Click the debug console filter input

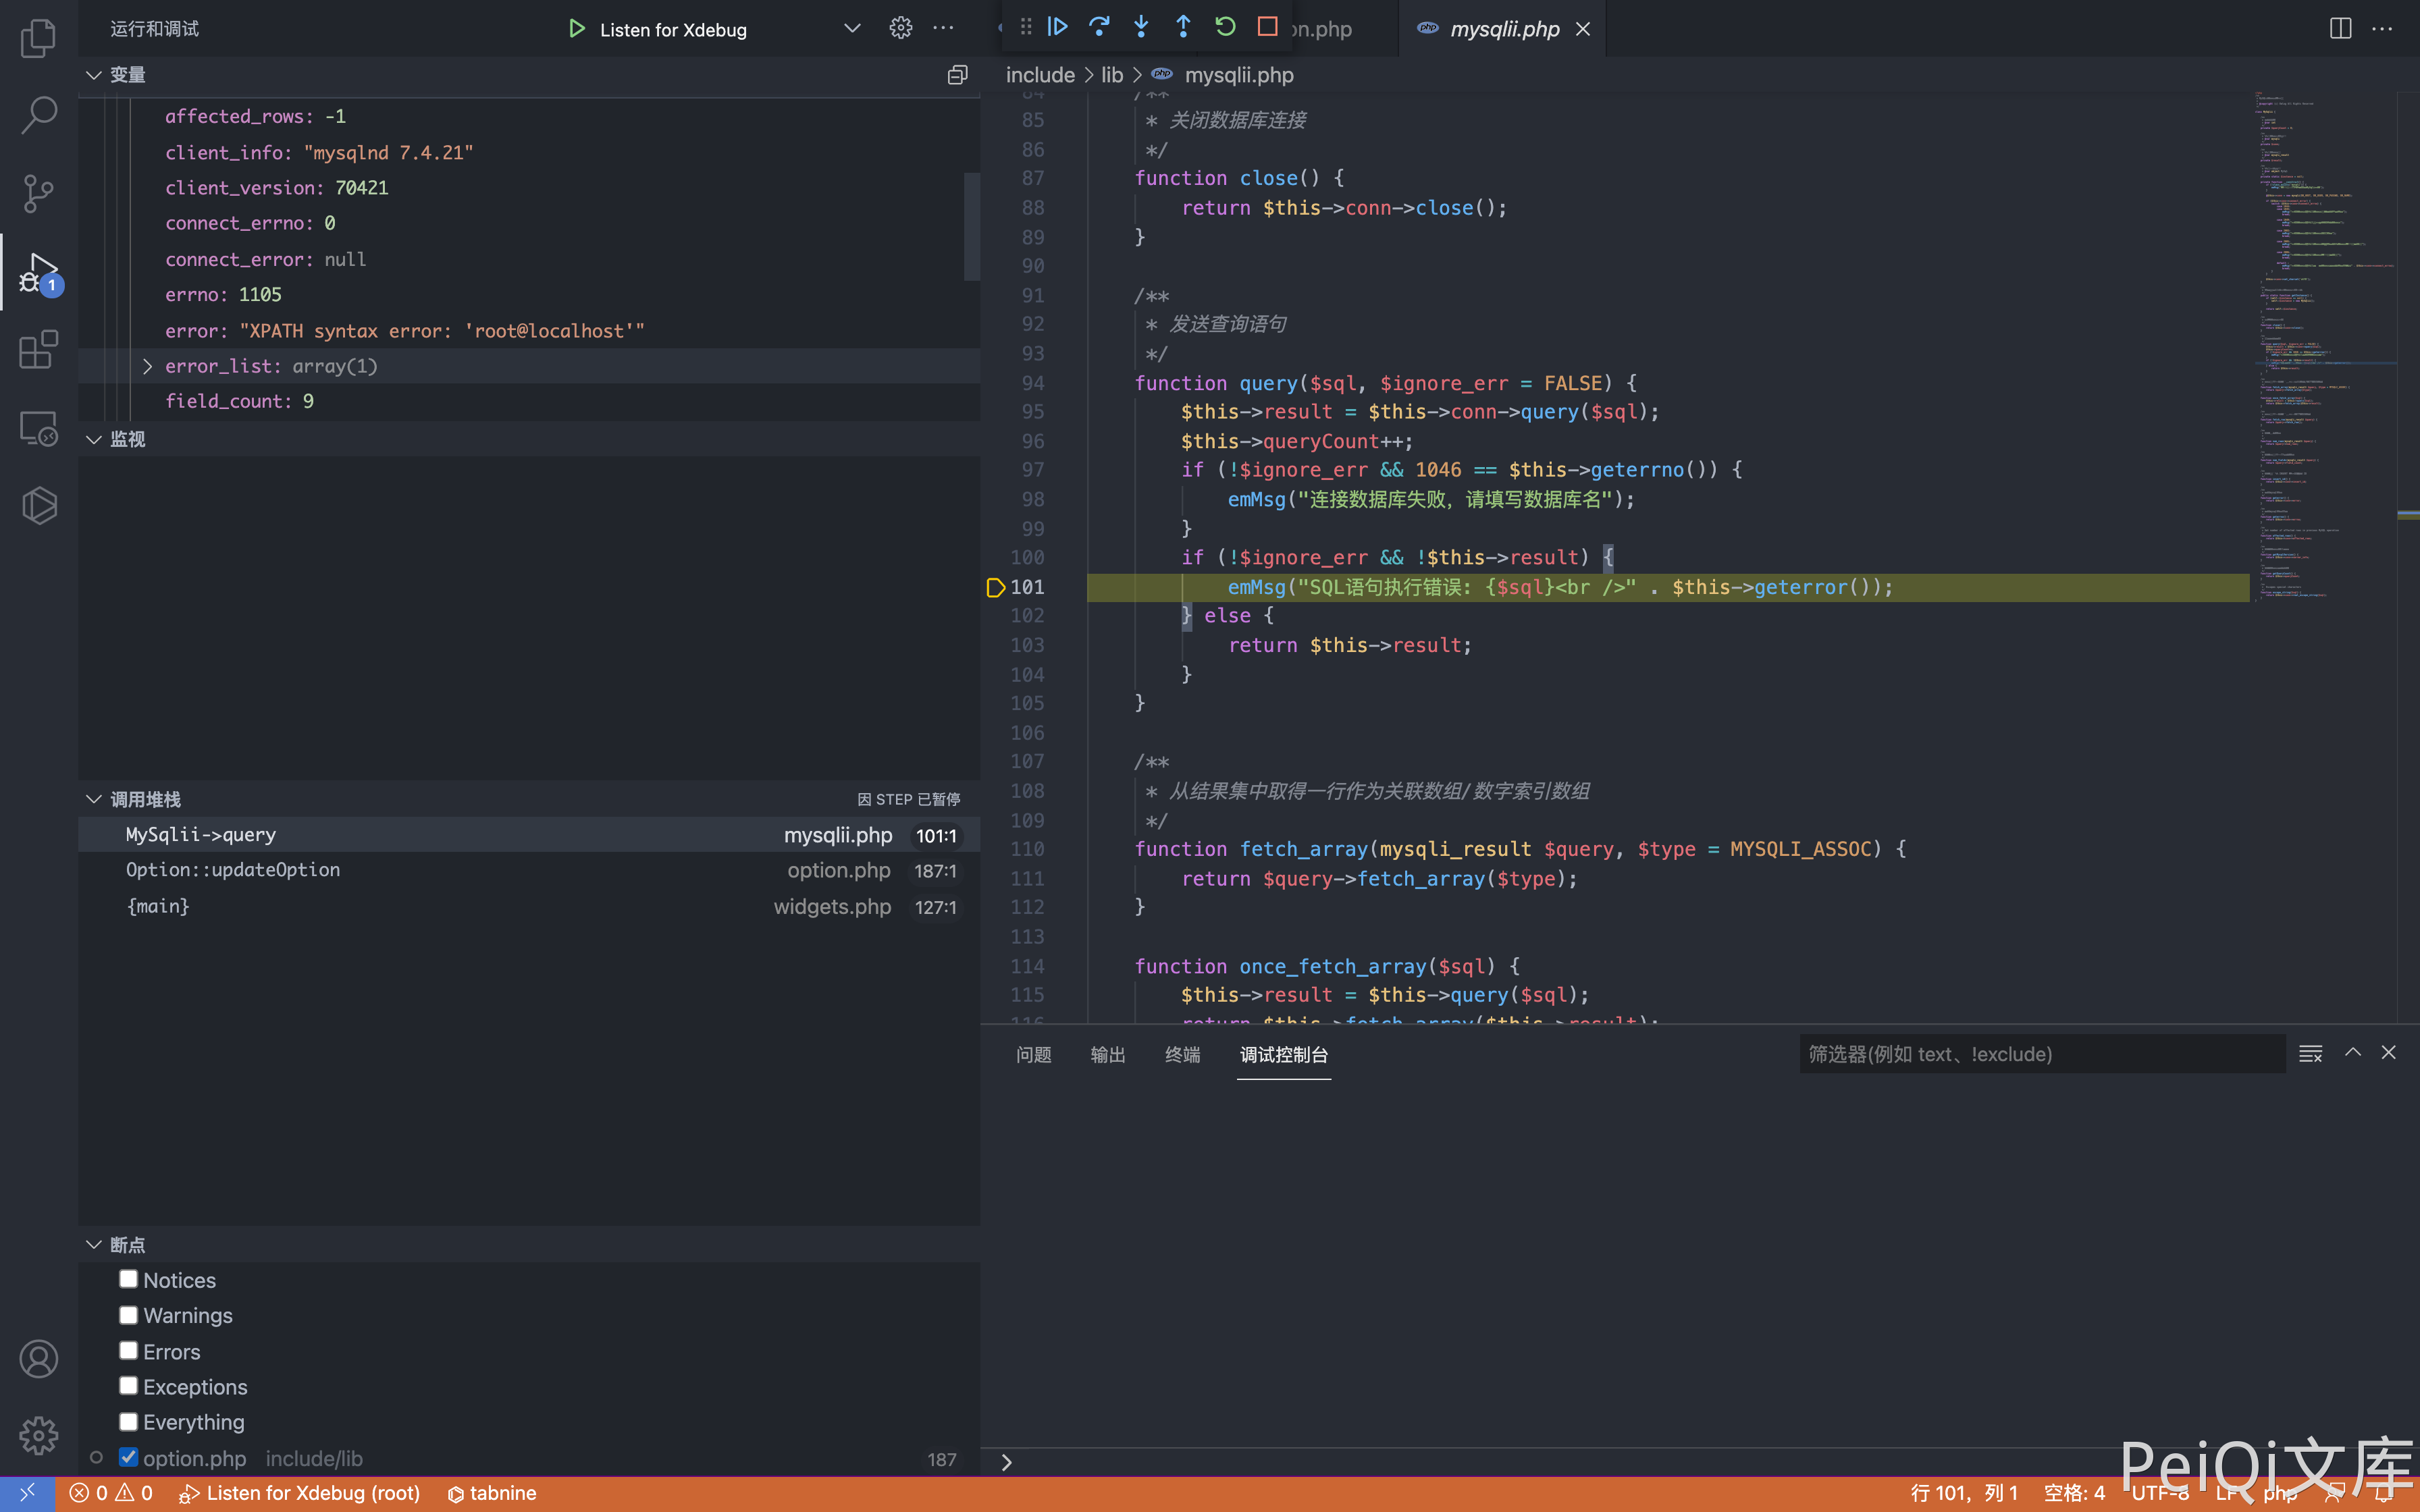(2040, 1054)
